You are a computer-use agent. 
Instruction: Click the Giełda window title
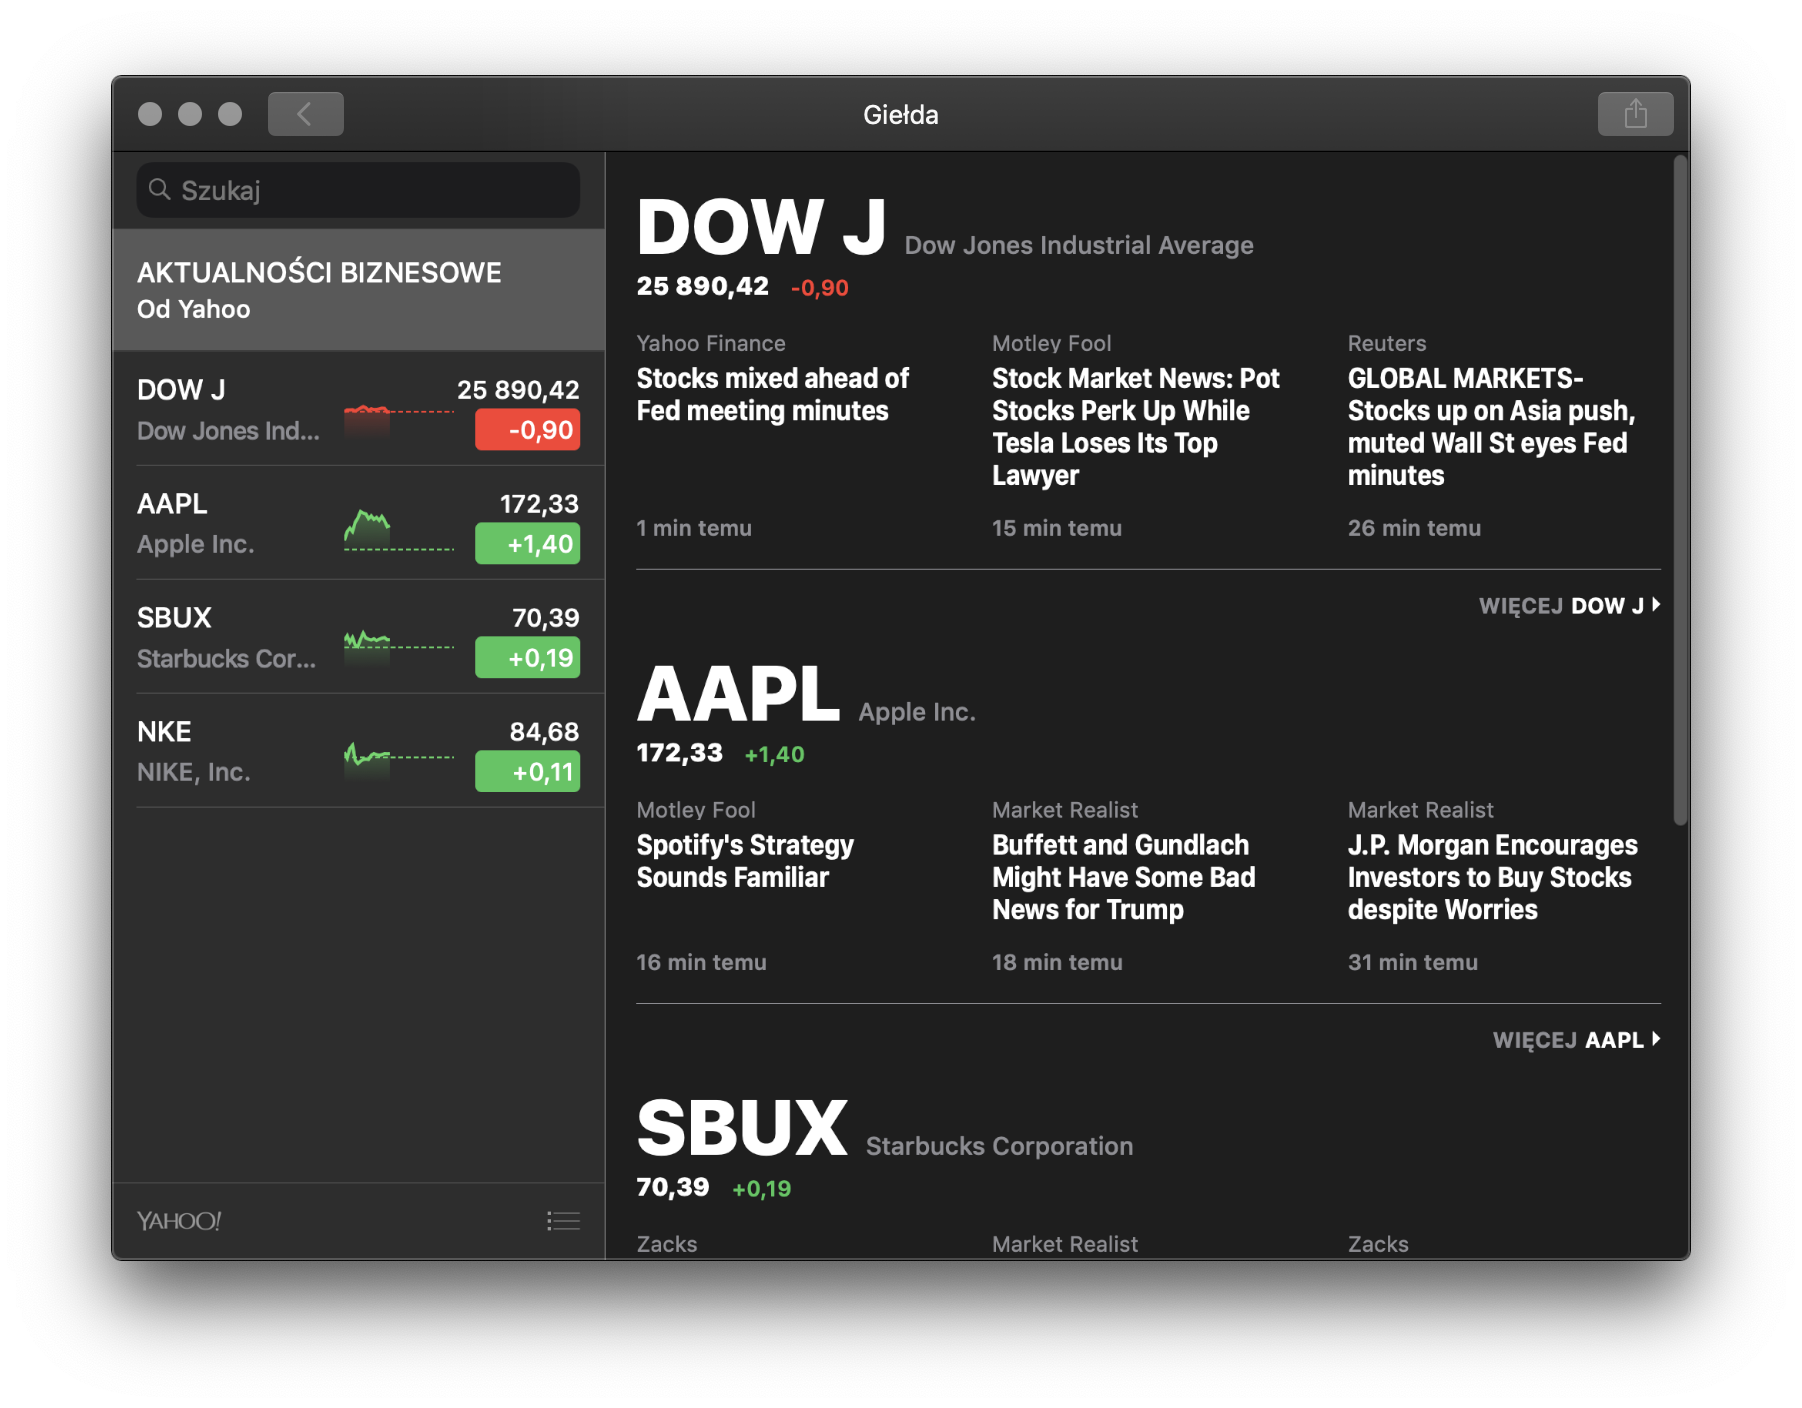901,115
